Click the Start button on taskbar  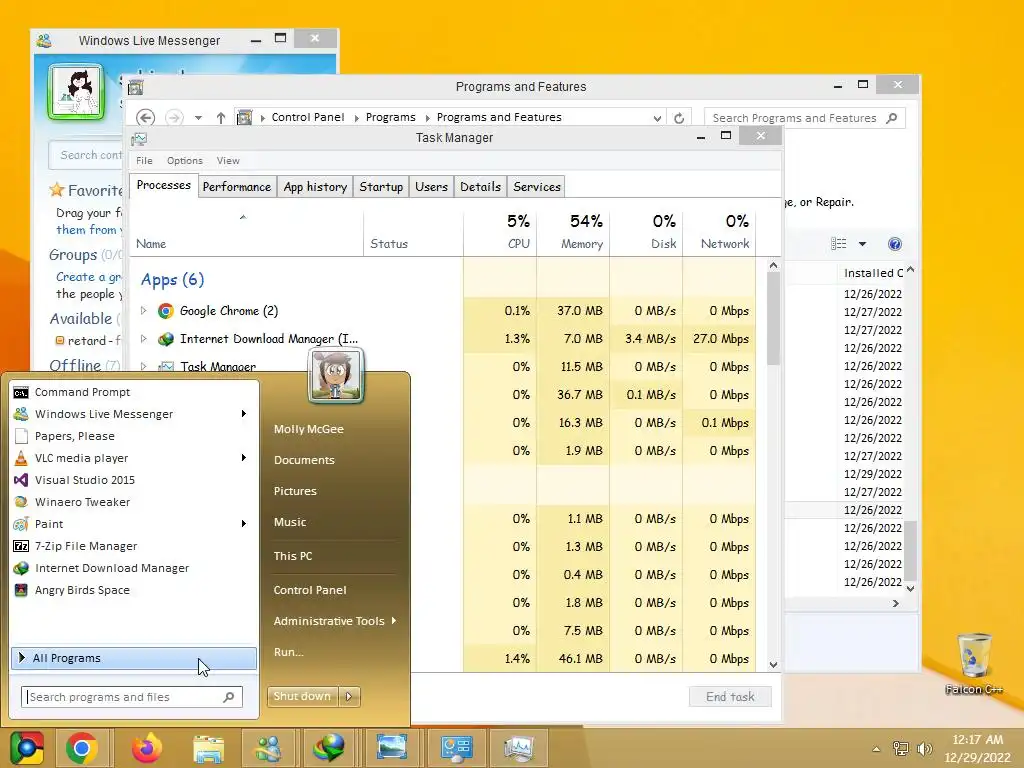[26, 748]
